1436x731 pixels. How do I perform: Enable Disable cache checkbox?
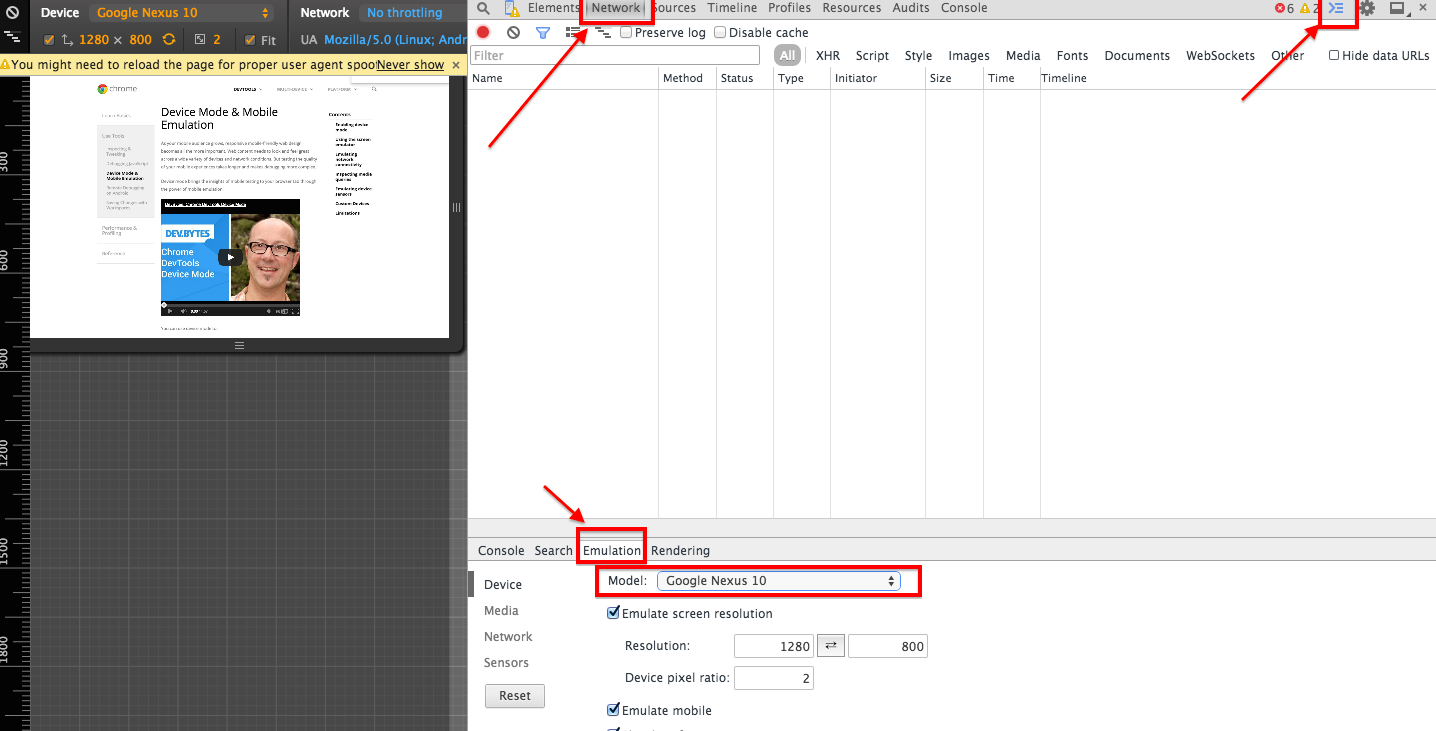720,32
